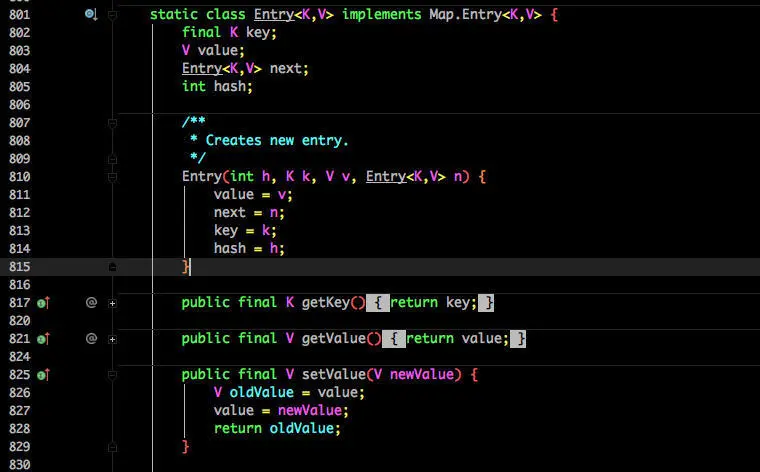Click the 'next;' field on line 804
The width and height of the screenshot is (760, 472).
[x=289, y=68]
